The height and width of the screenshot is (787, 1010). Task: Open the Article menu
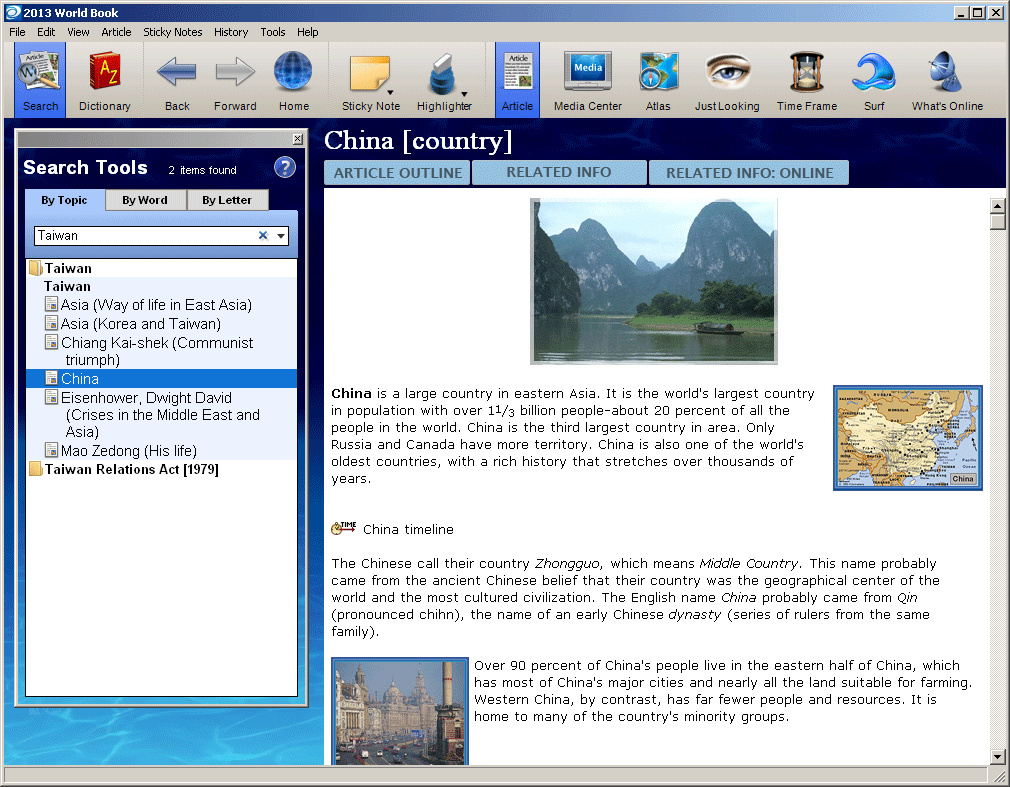116,32
